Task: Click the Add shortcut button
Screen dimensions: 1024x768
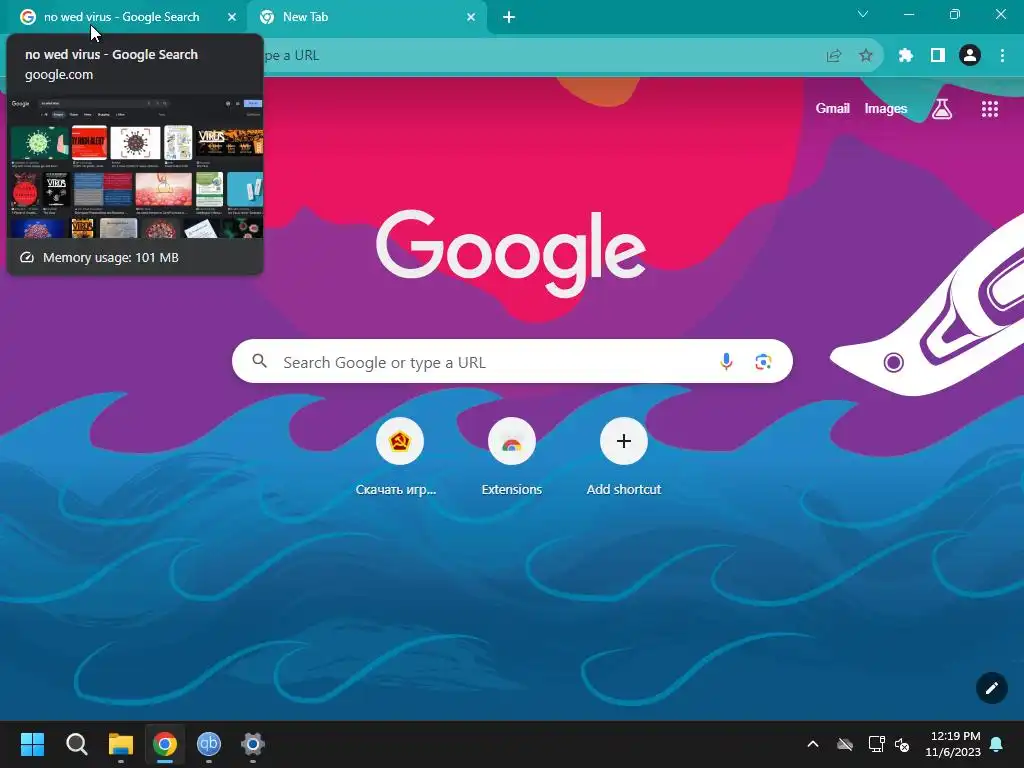Action: click(x=624, y=457)
